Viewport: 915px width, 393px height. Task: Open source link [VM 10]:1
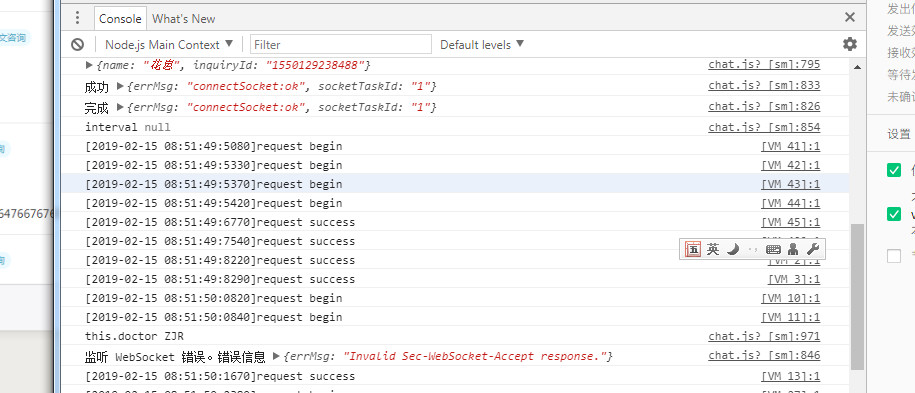[x=791, y=298]
